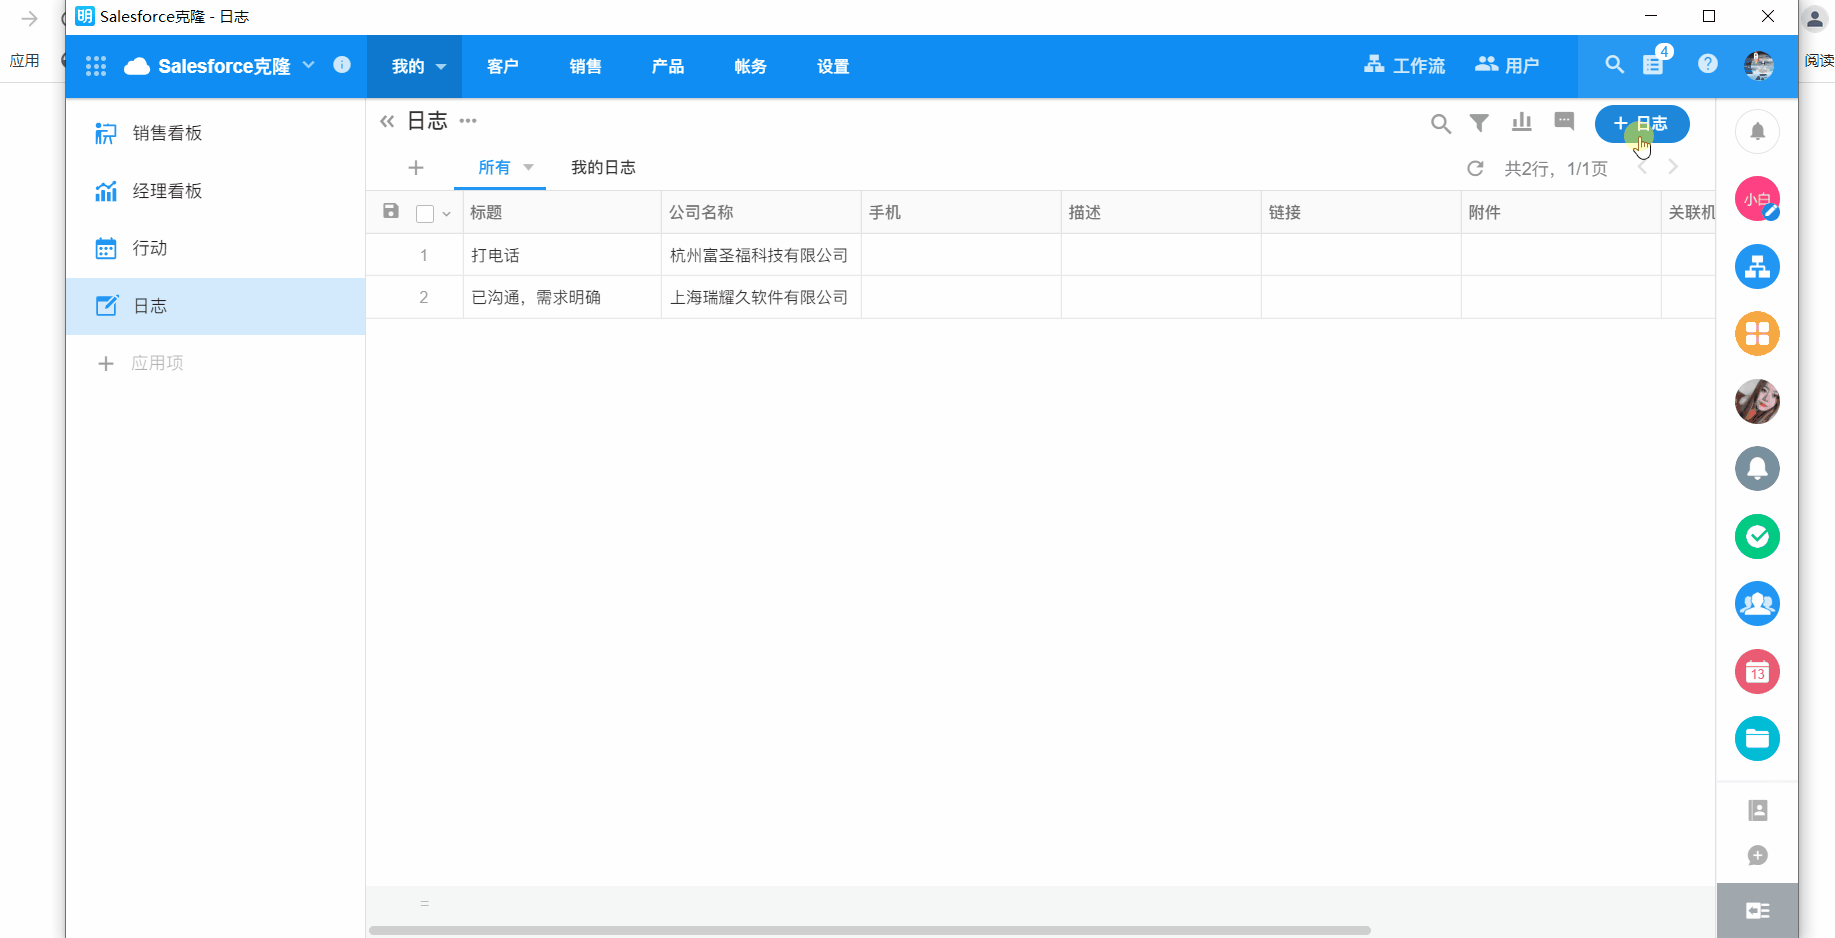
Task: Open 经理看板 in sidebar
Action: point(216,191)
